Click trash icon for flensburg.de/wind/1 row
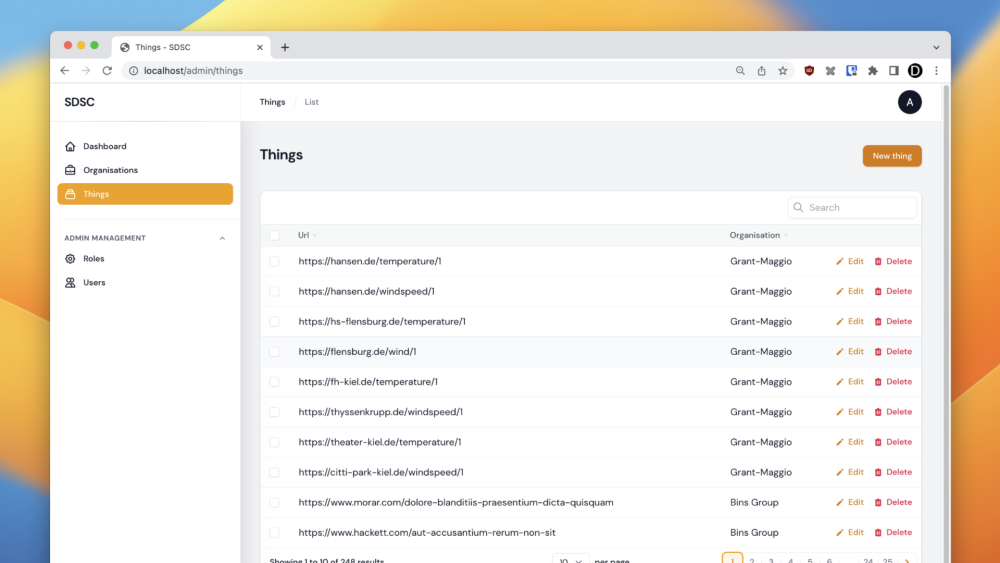The image size is (1000, 563). (878, 352)
